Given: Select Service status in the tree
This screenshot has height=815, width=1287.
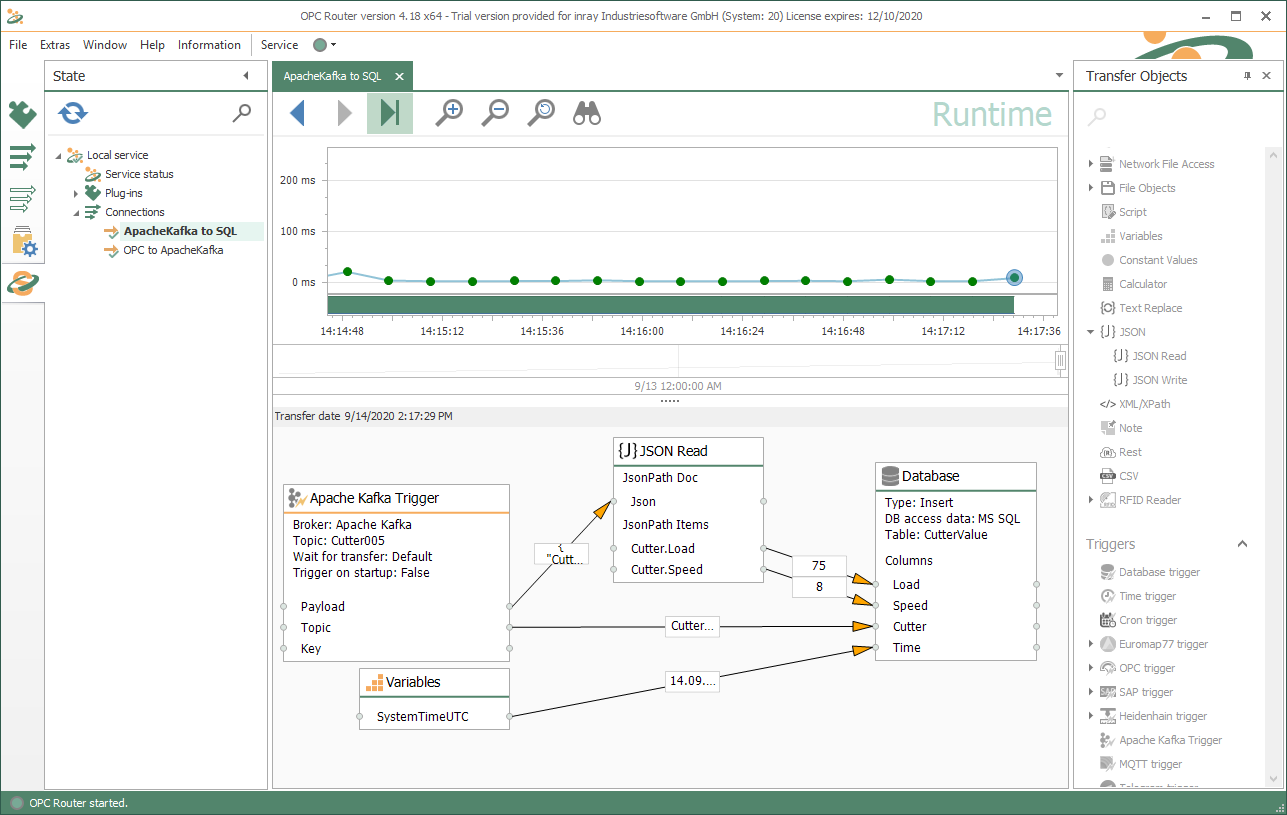Looking at the screenshot, I should 138,174.
